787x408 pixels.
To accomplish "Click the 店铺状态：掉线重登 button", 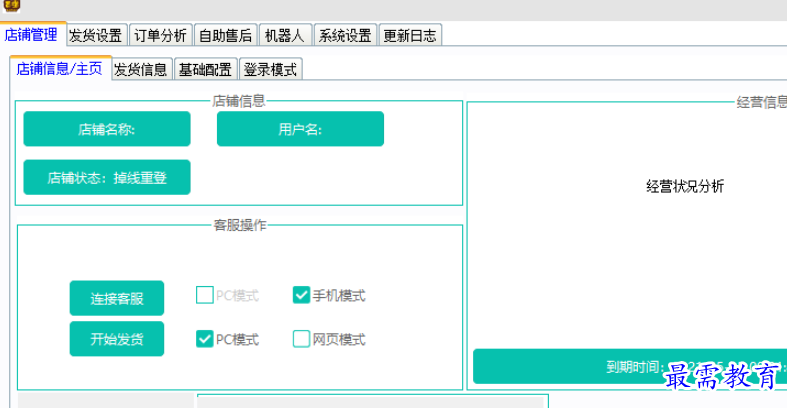I will pos(107,177).
